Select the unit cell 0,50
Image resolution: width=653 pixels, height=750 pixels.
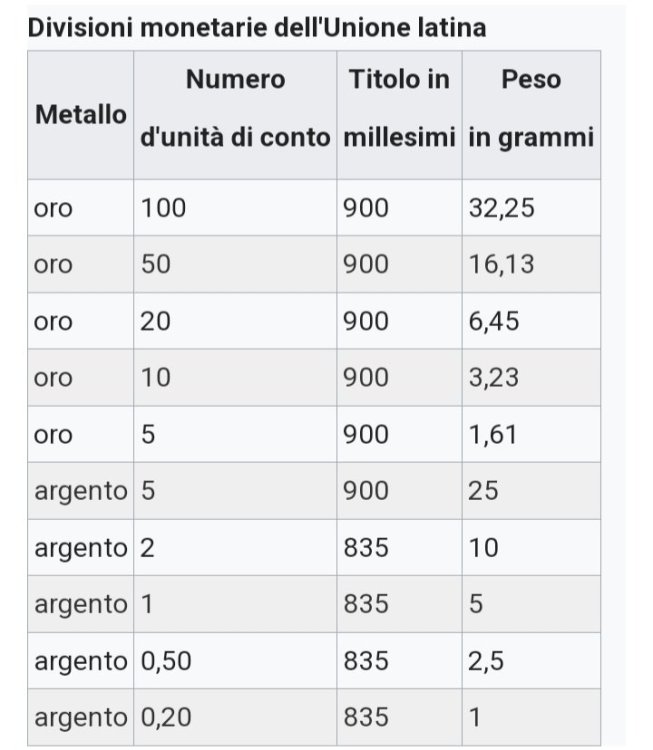166,661
